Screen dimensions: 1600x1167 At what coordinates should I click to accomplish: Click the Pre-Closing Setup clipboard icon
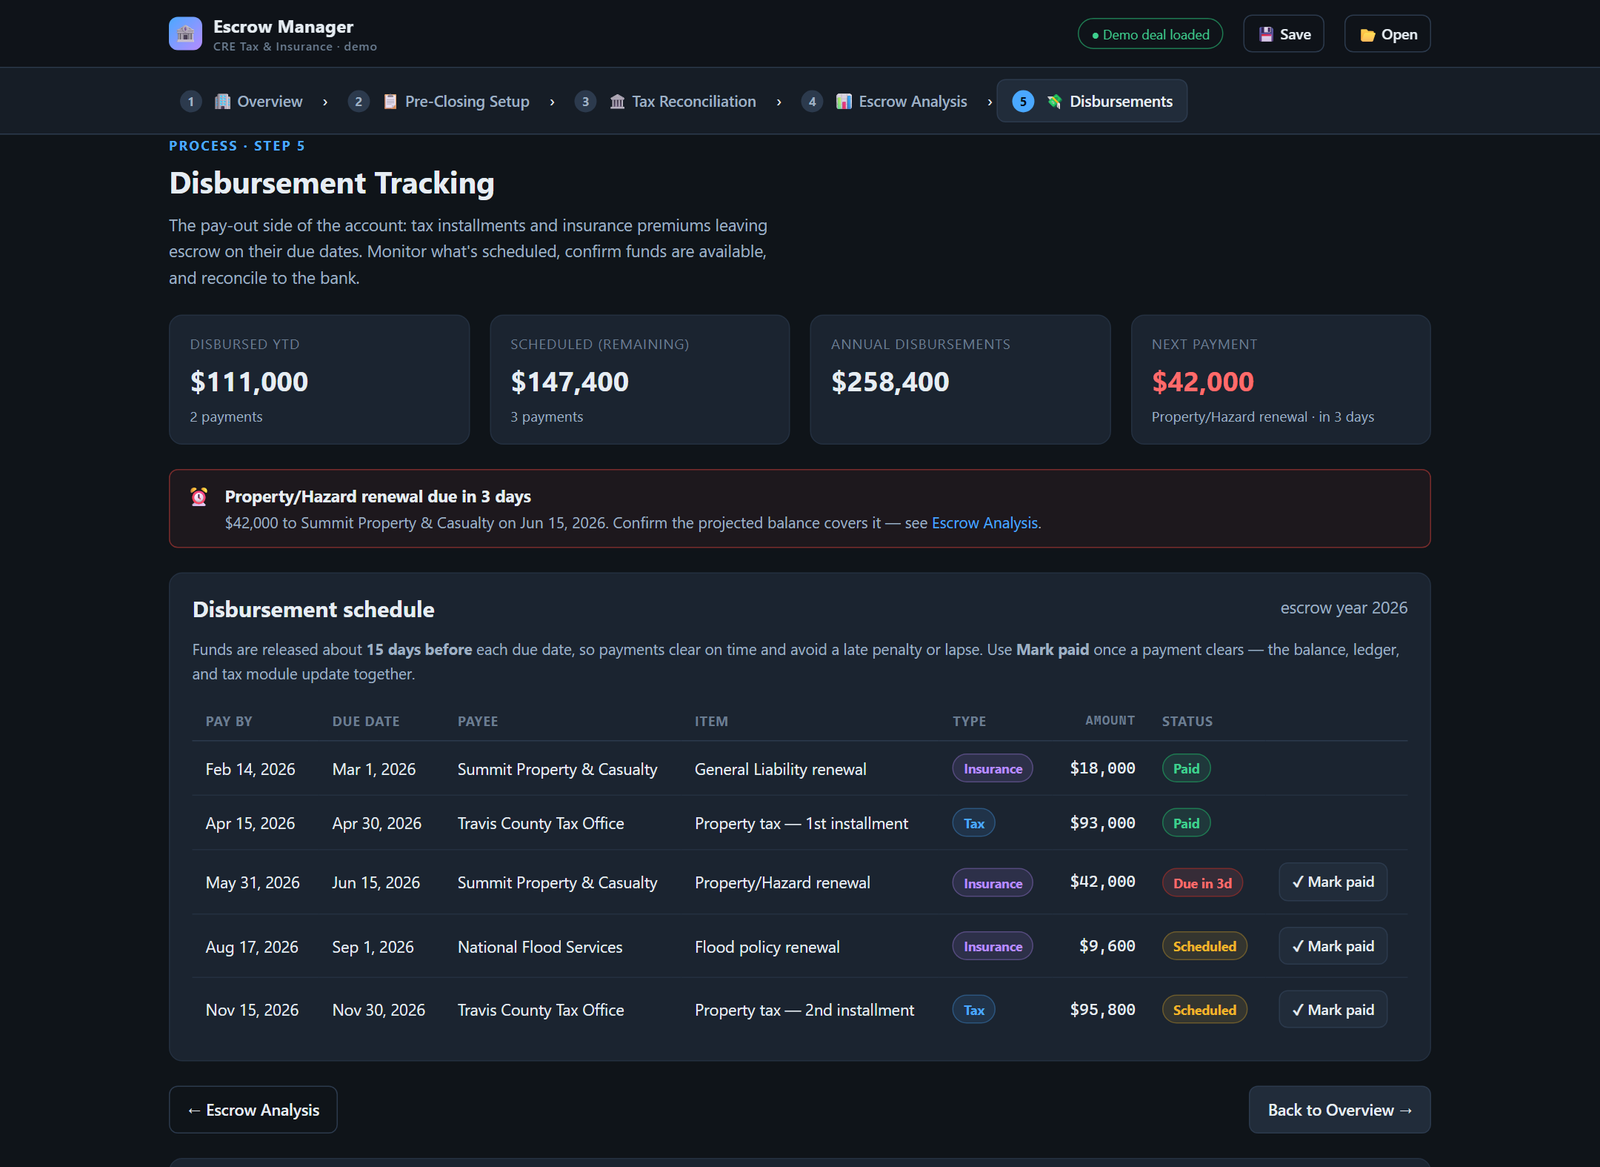point(390,101)
